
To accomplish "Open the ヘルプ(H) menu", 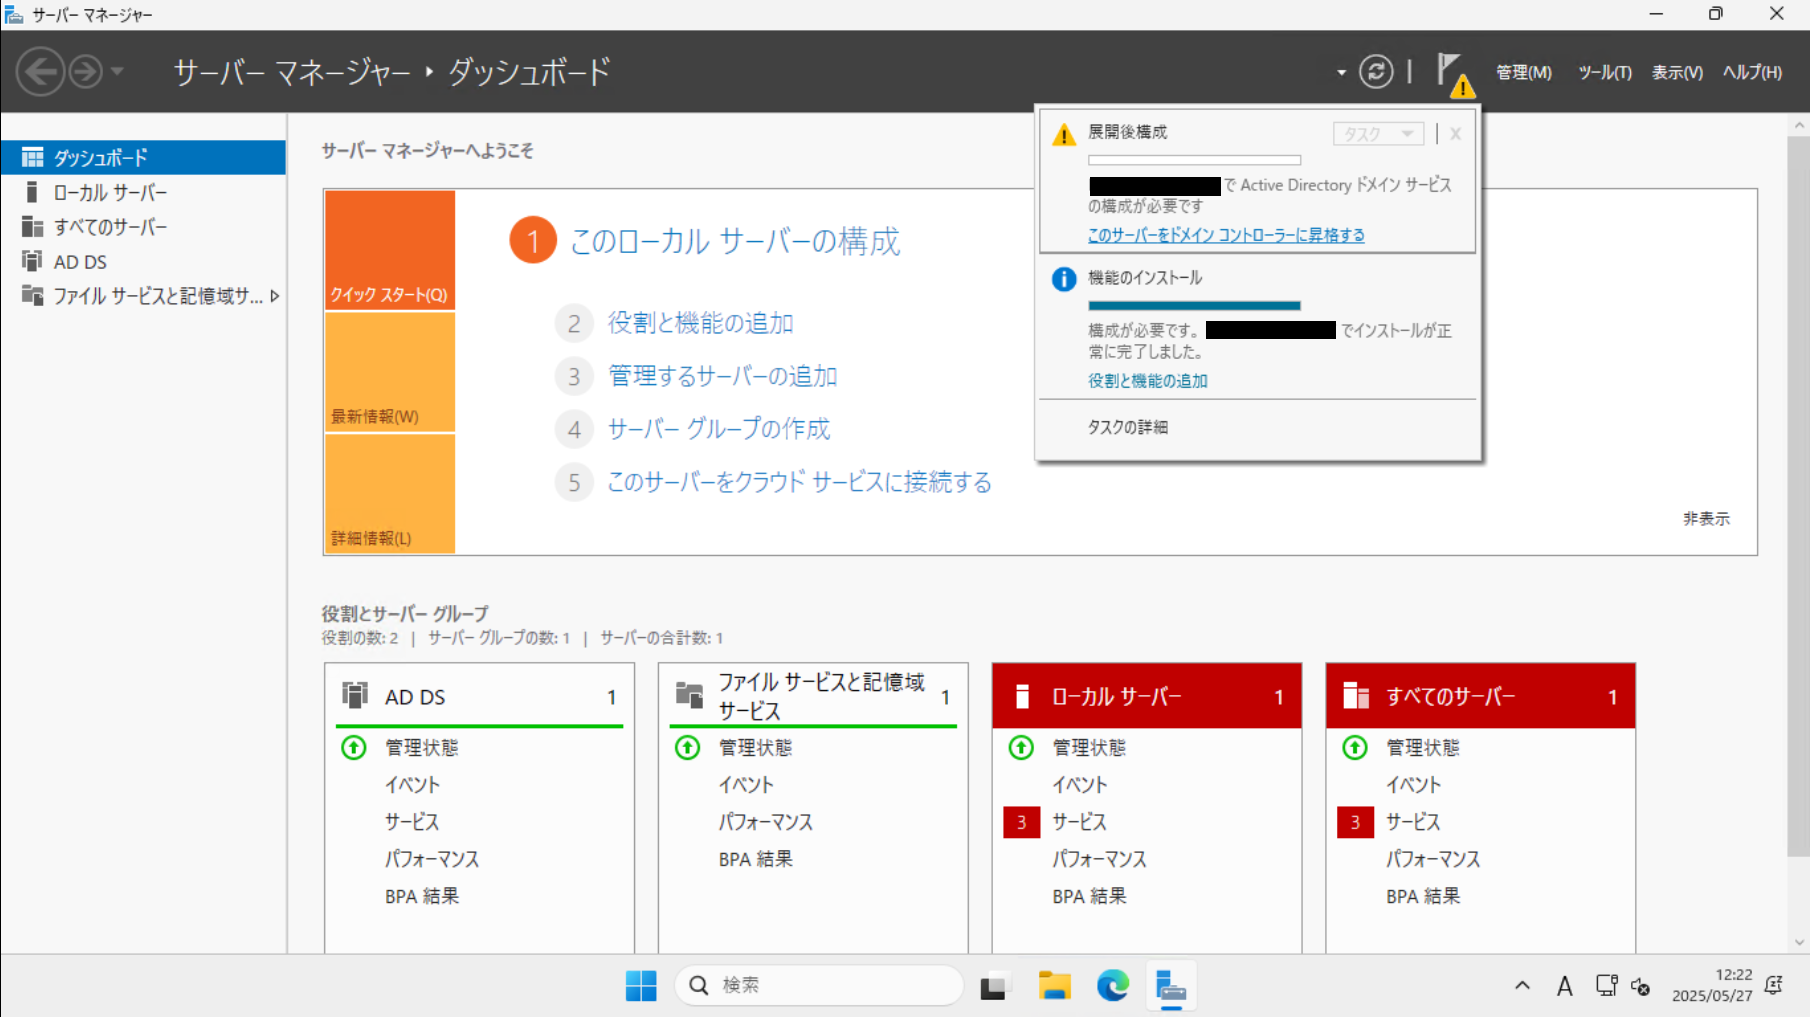I will [x=1752, y=72].
